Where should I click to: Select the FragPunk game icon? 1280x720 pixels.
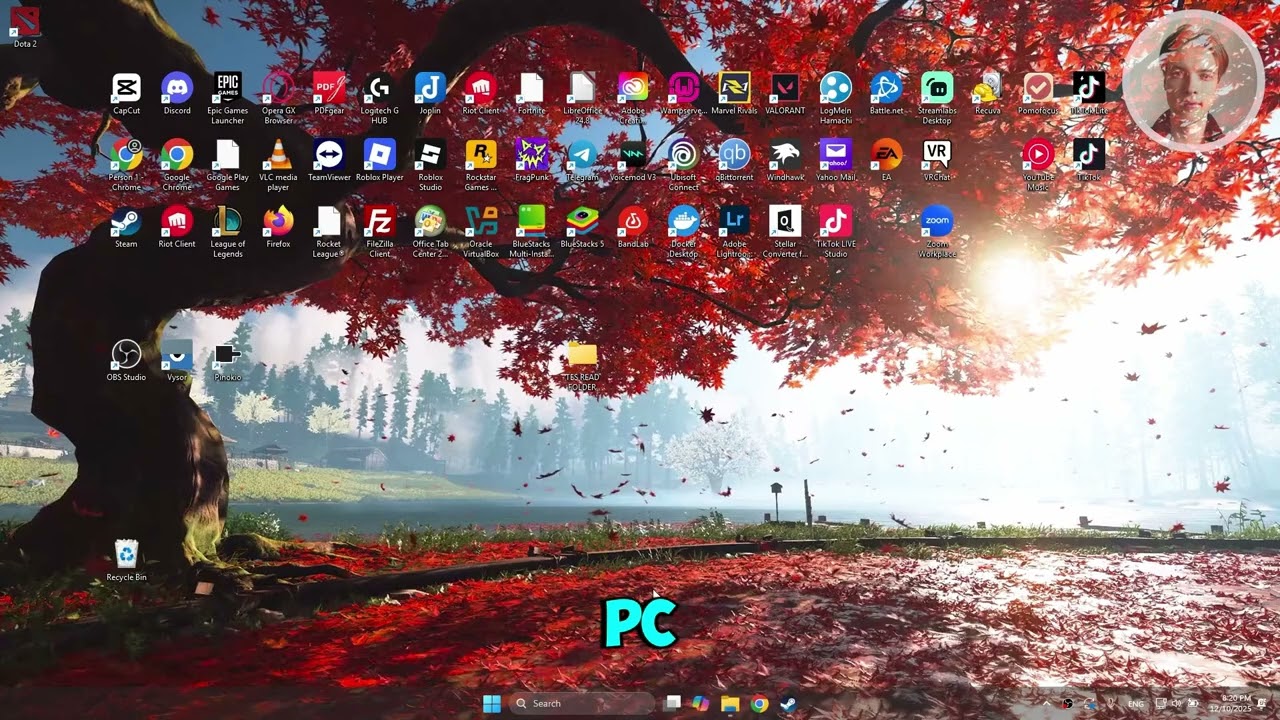[531, 160]
